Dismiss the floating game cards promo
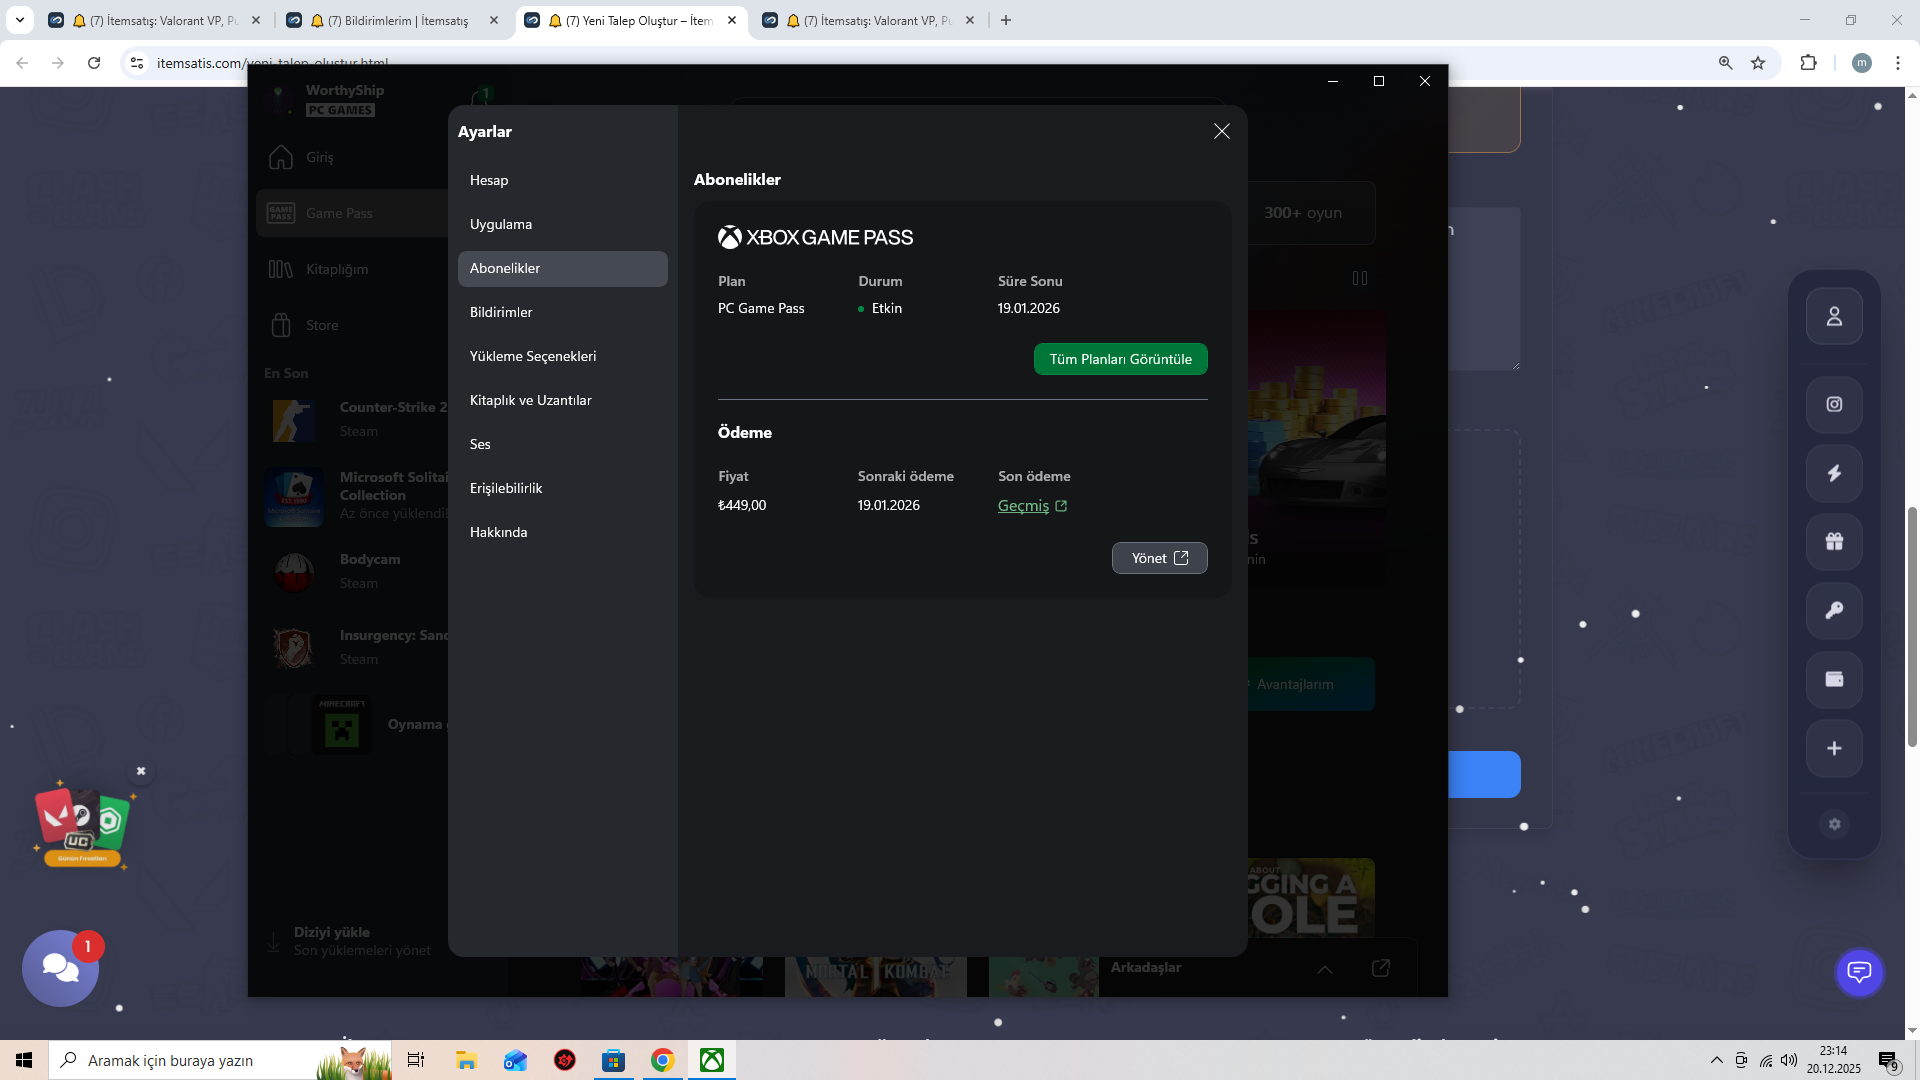Image resolution: width=1920 pixels, height=1080 pixels. click(141, 771)
